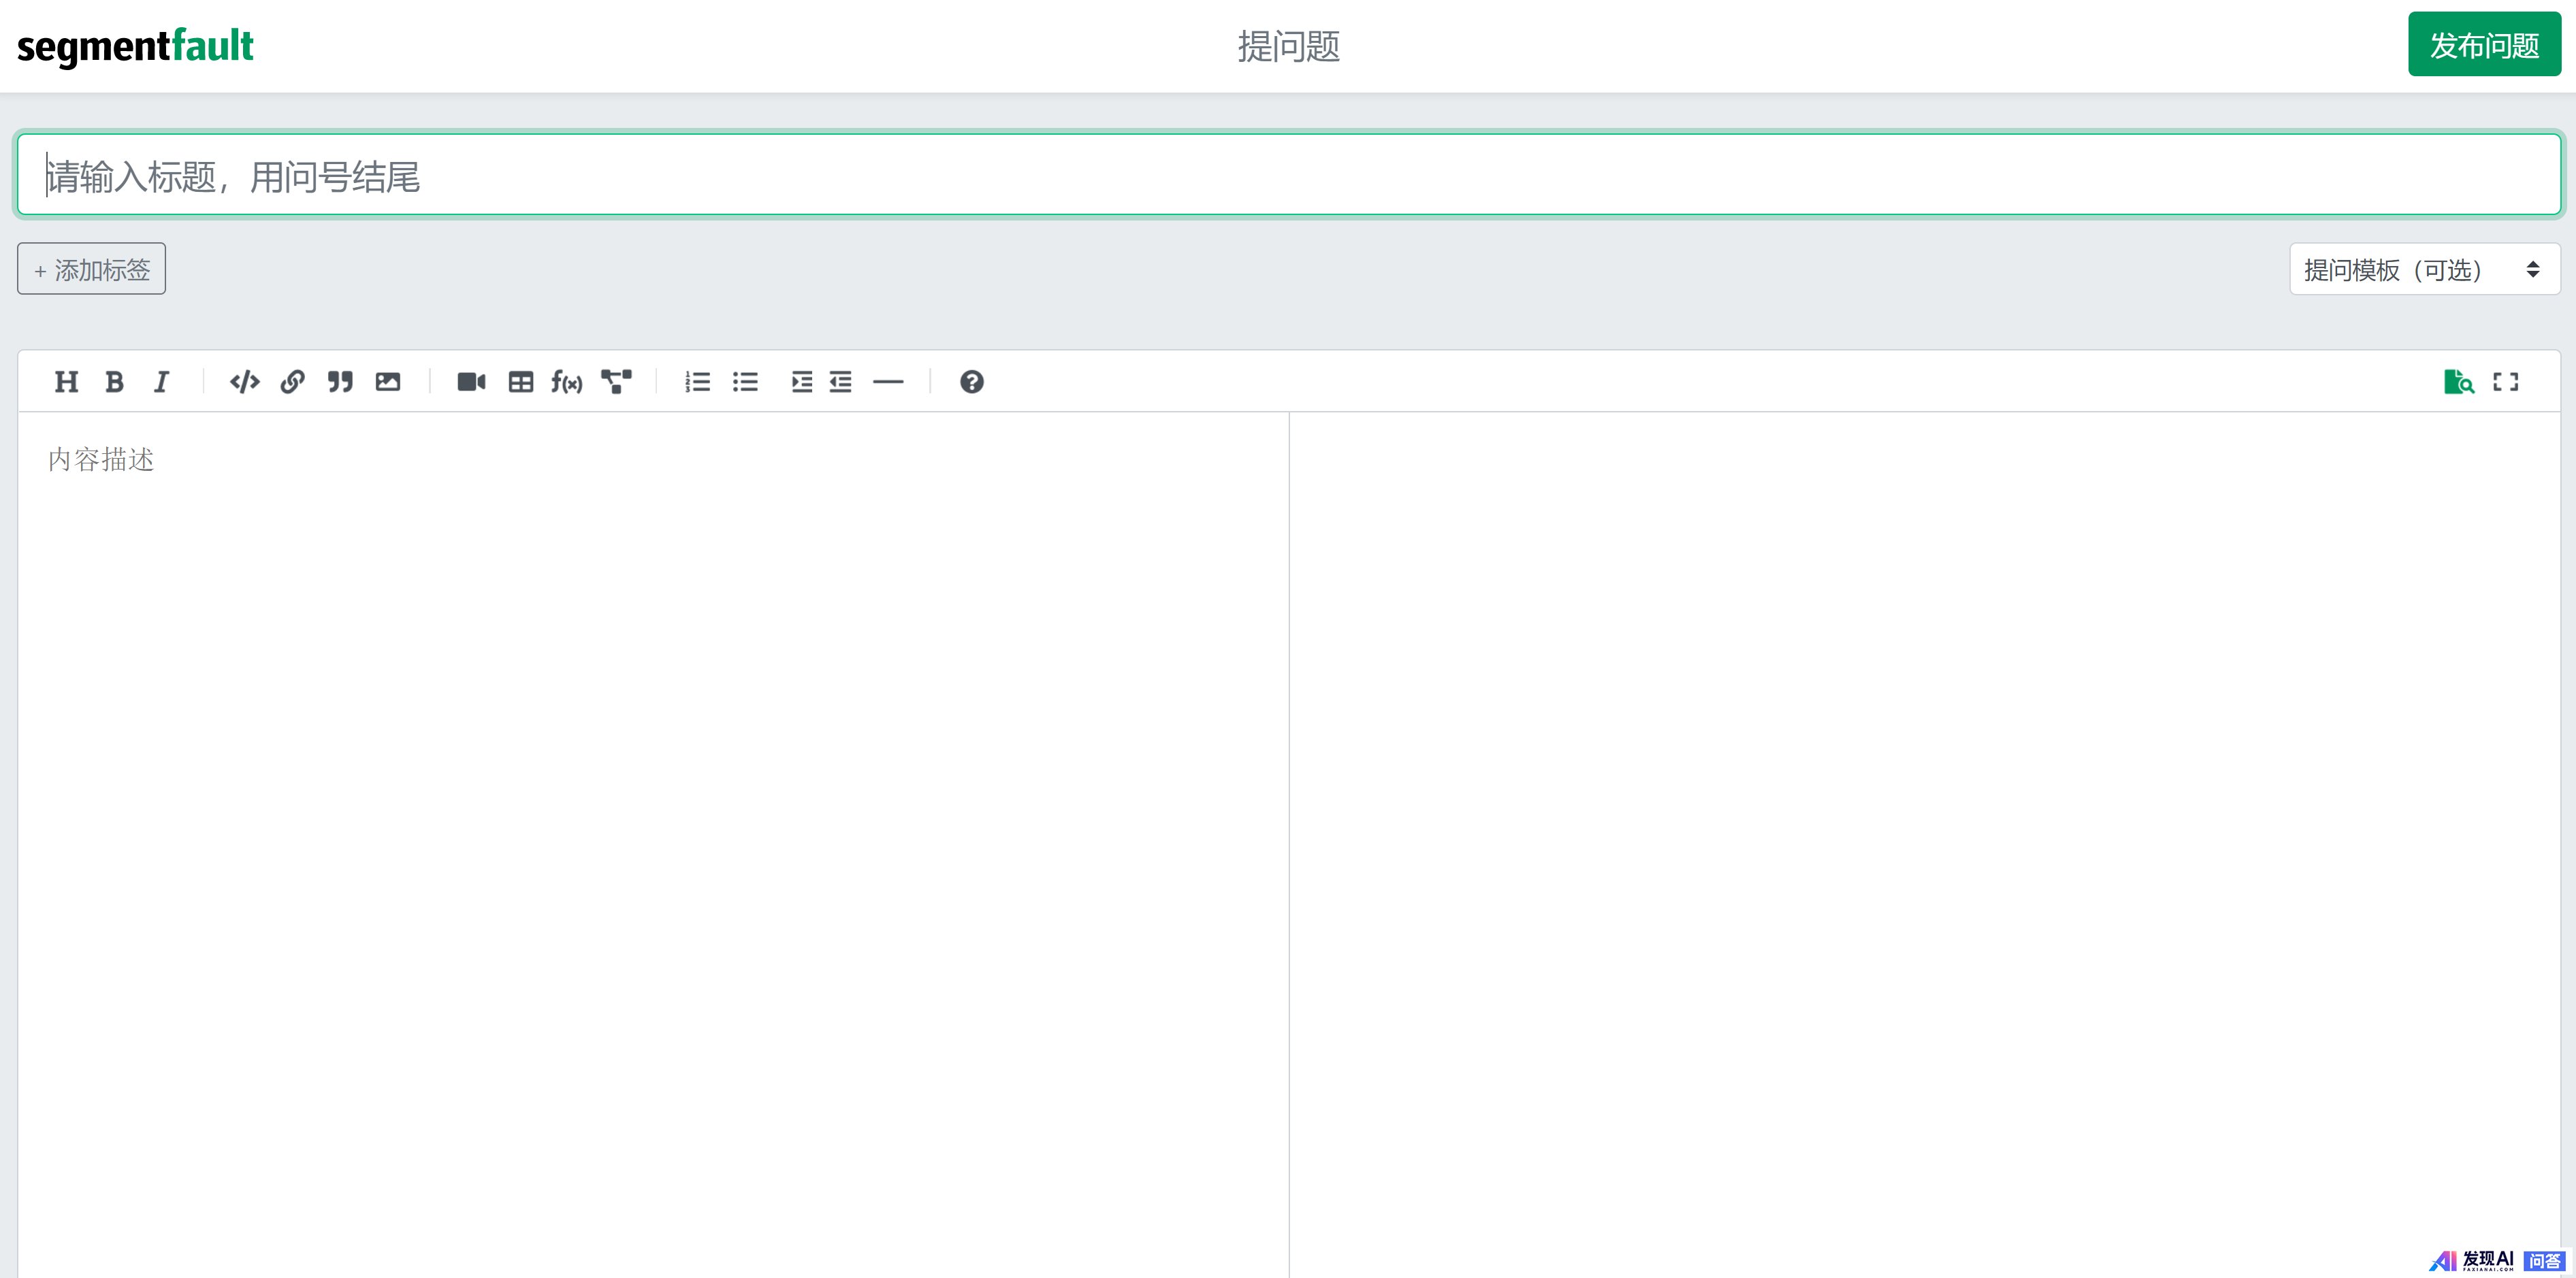Click the 发布问题 button
This screenshot has width=2576, height=1278.
(2484, 45)
